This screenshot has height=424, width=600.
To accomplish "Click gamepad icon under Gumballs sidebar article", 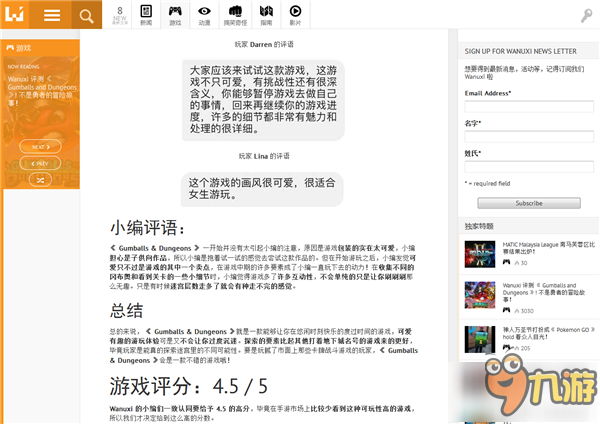I will click(506, 310).
